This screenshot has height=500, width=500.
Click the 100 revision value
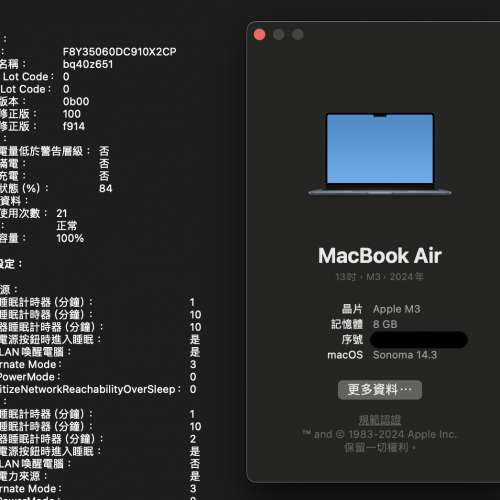click(x=72, y=114)
